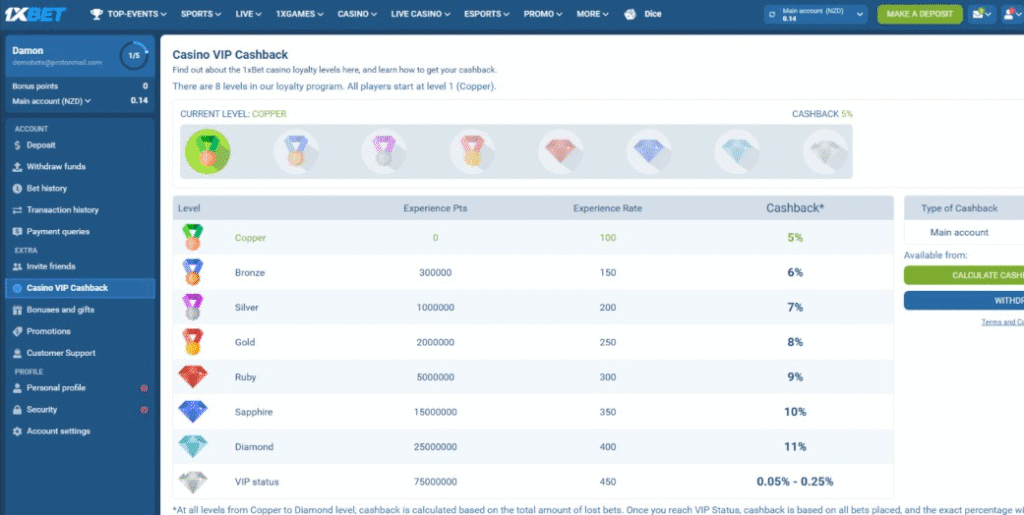1024x515 pixels.
Task: Click the 1/5 profile progress circle
Action: click(x=133, y=55)
